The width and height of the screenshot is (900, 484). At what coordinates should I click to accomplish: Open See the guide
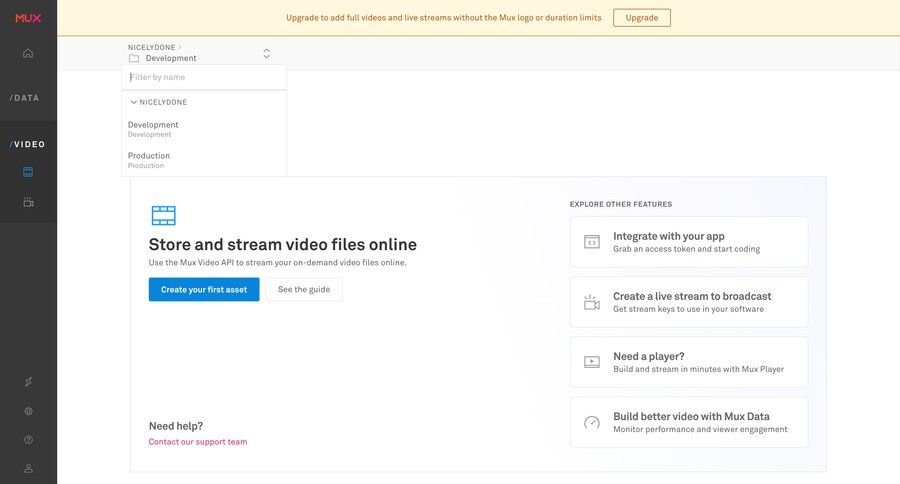pyautogui.click(x=303, y=290)
